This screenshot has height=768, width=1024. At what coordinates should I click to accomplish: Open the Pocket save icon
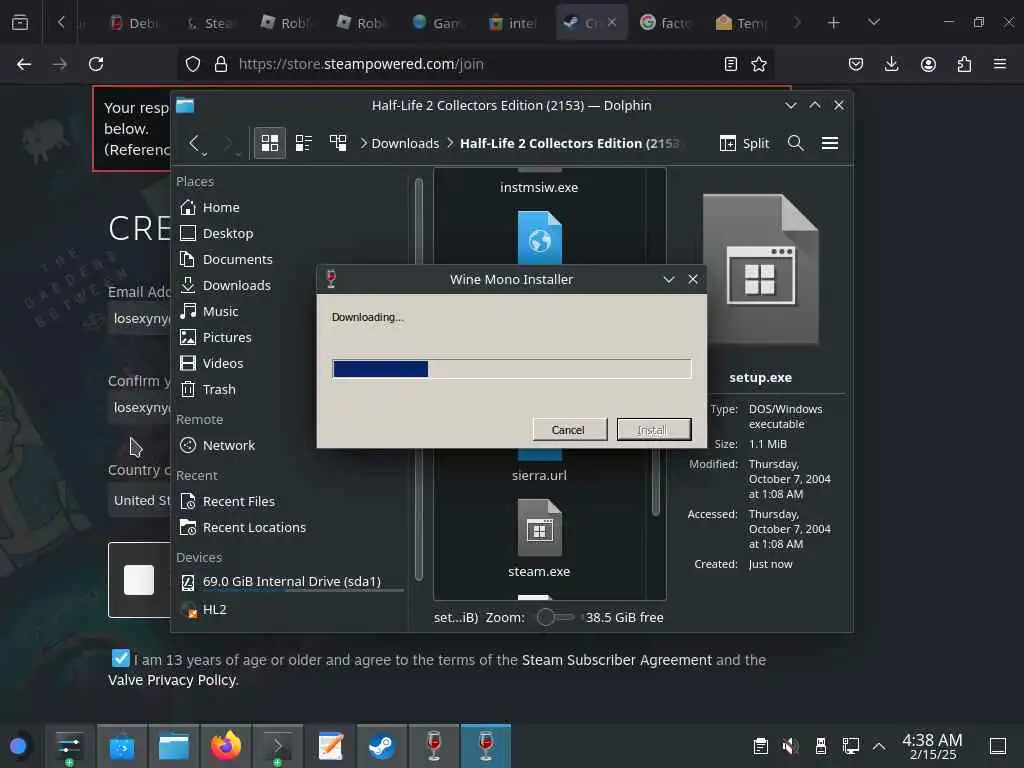click(x=856, y=64)
